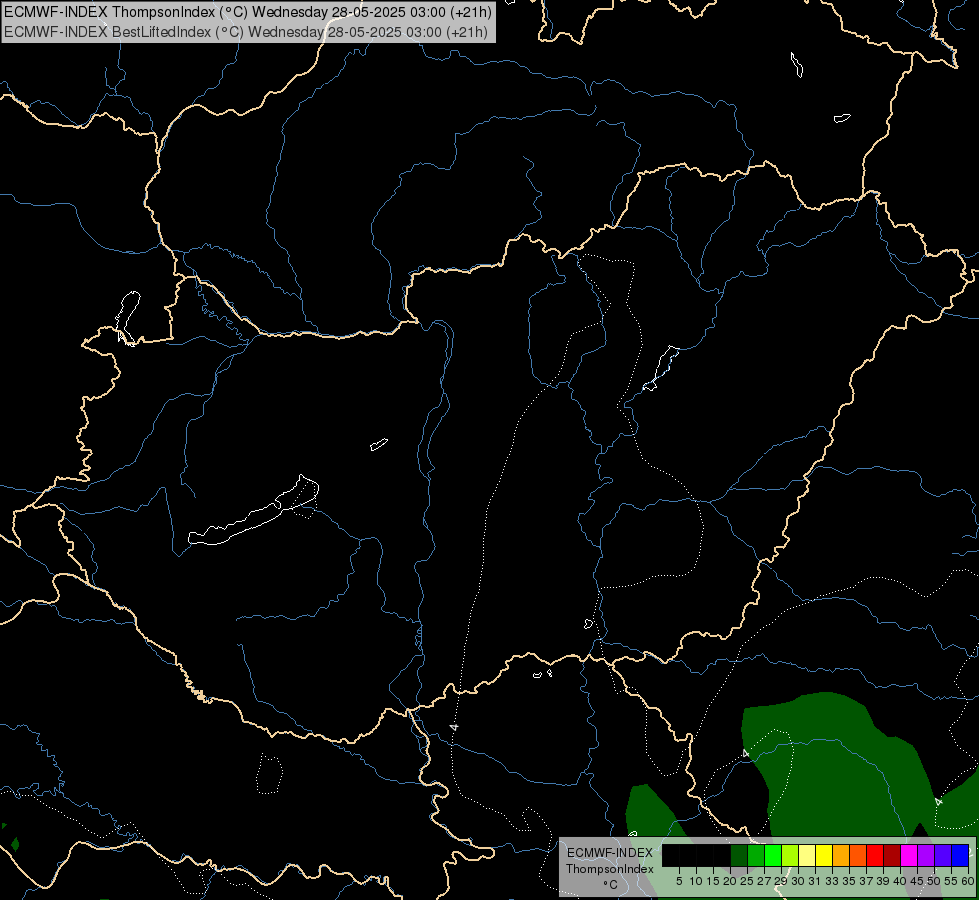Click the legend tick value '40'
This screenshot has width=979, height=900.
[x=900, y=881]
